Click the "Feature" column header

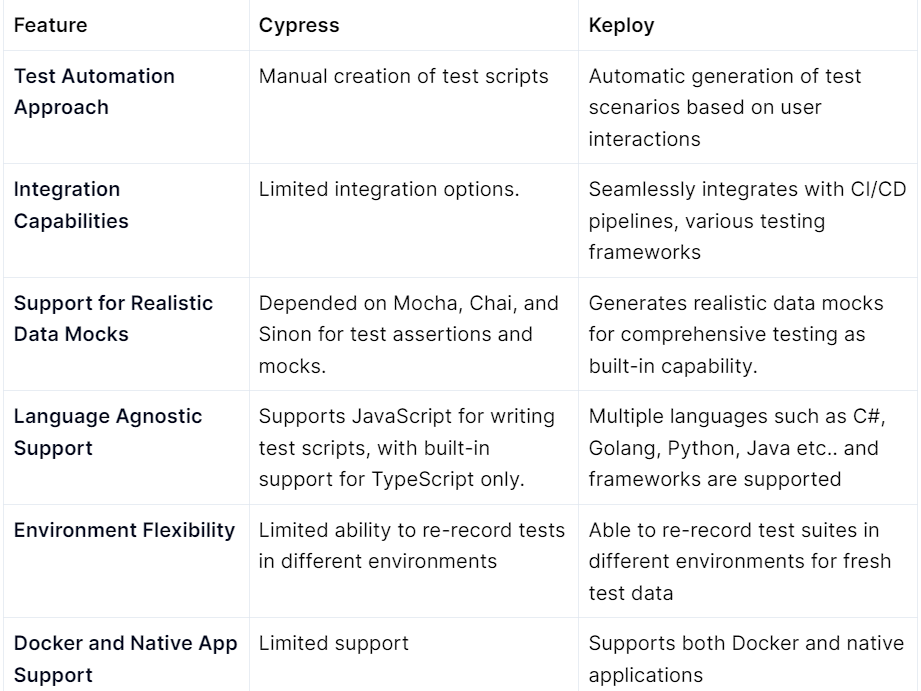(x=51, y=26)
